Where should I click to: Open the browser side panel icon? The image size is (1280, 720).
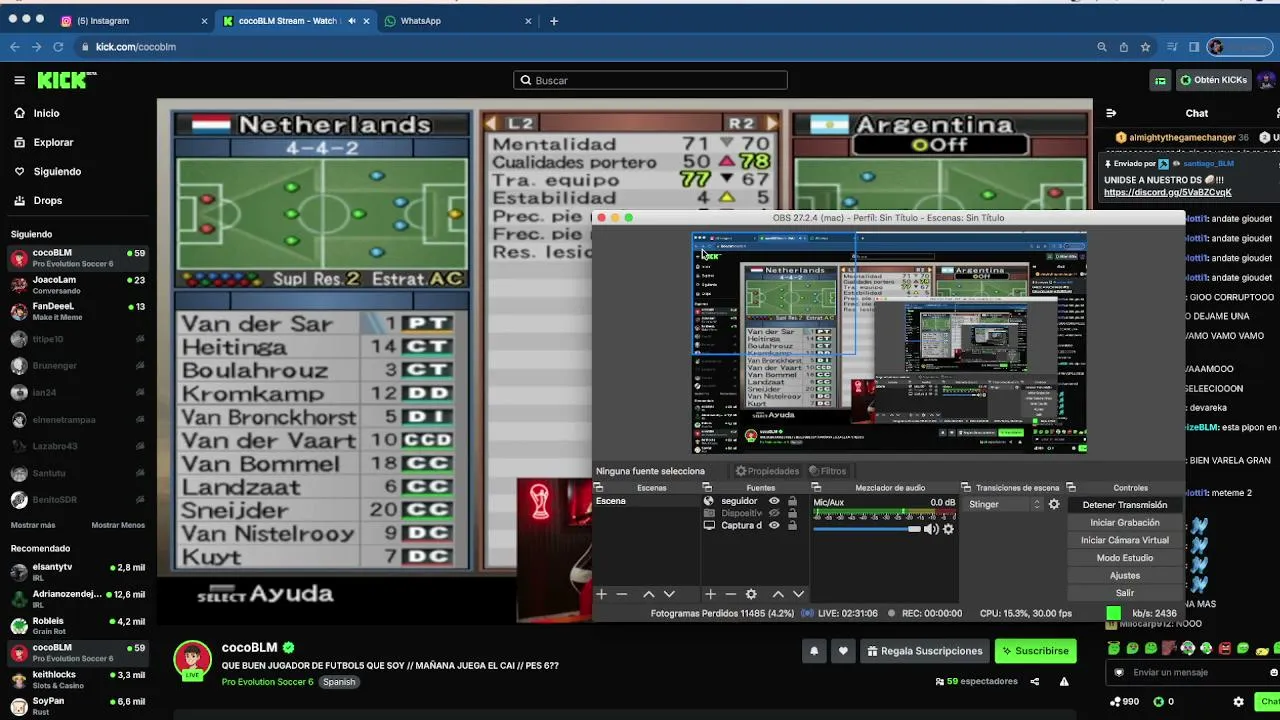pyautogui.click(x=1194, y=47)
